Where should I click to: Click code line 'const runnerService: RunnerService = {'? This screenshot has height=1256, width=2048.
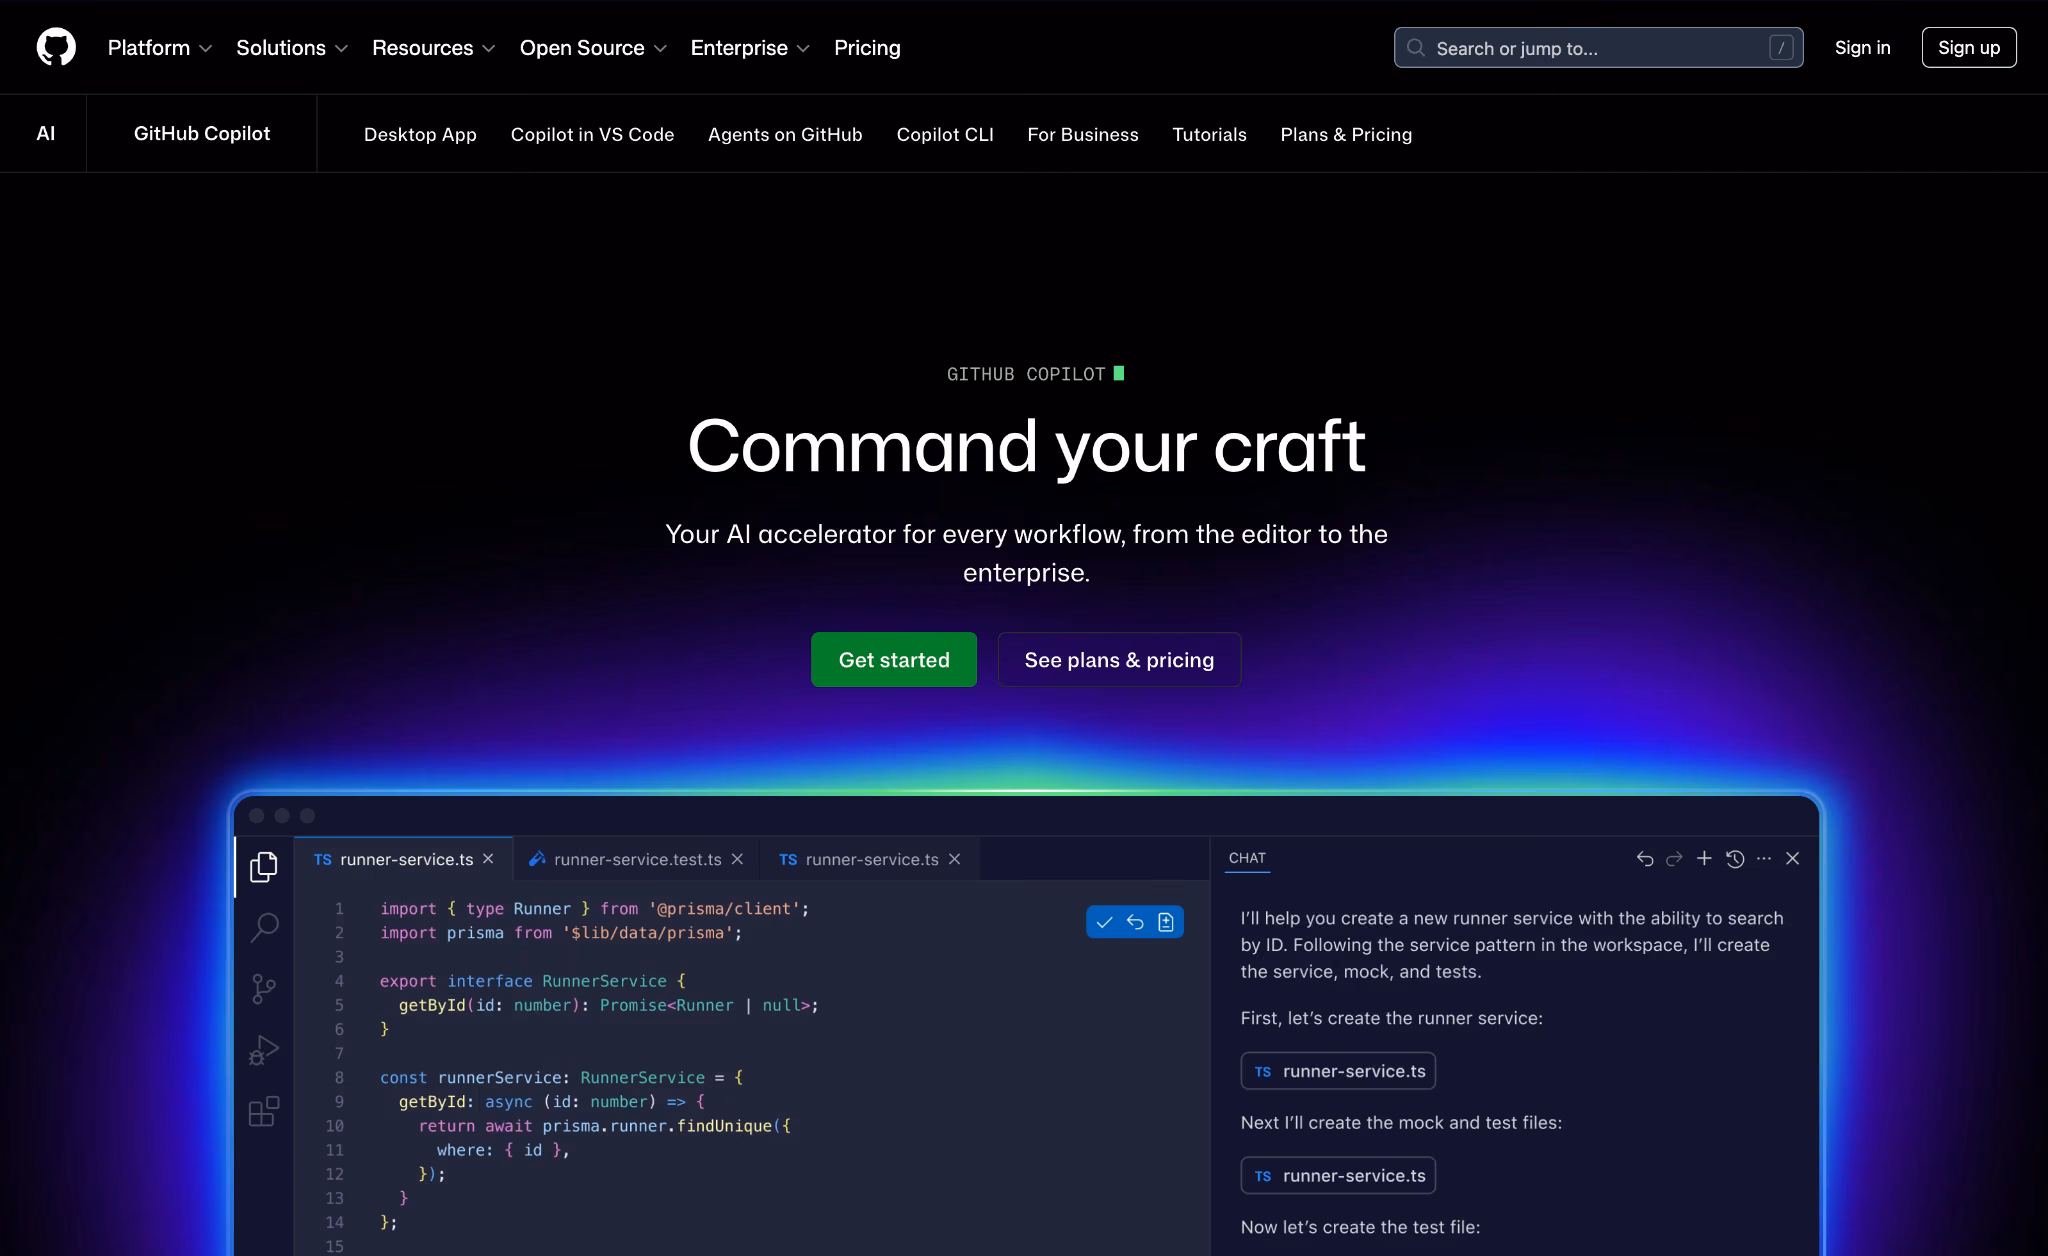coord(561,1078)
